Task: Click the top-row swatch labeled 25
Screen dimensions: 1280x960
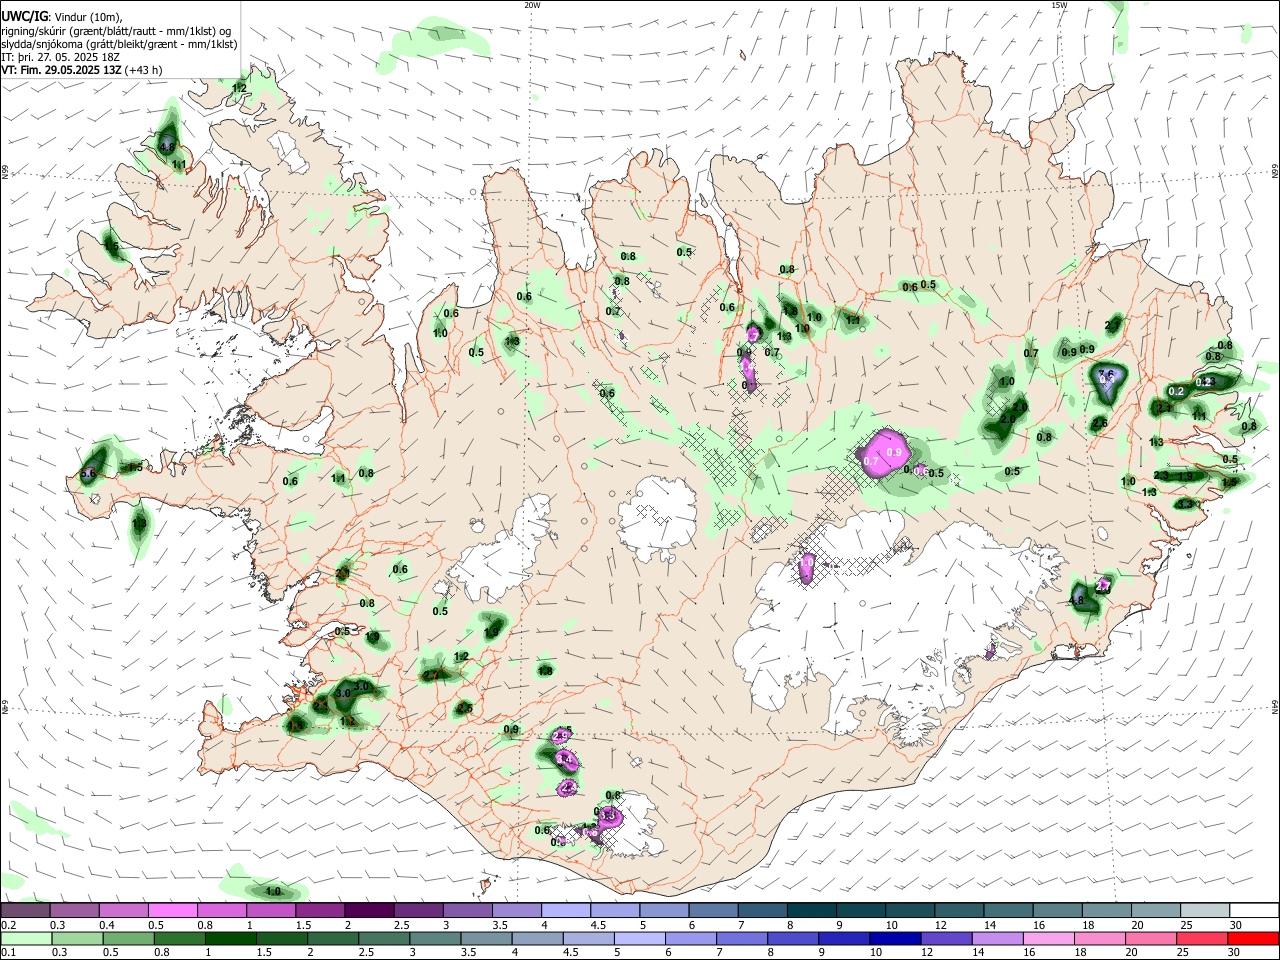Action: 1203,910
